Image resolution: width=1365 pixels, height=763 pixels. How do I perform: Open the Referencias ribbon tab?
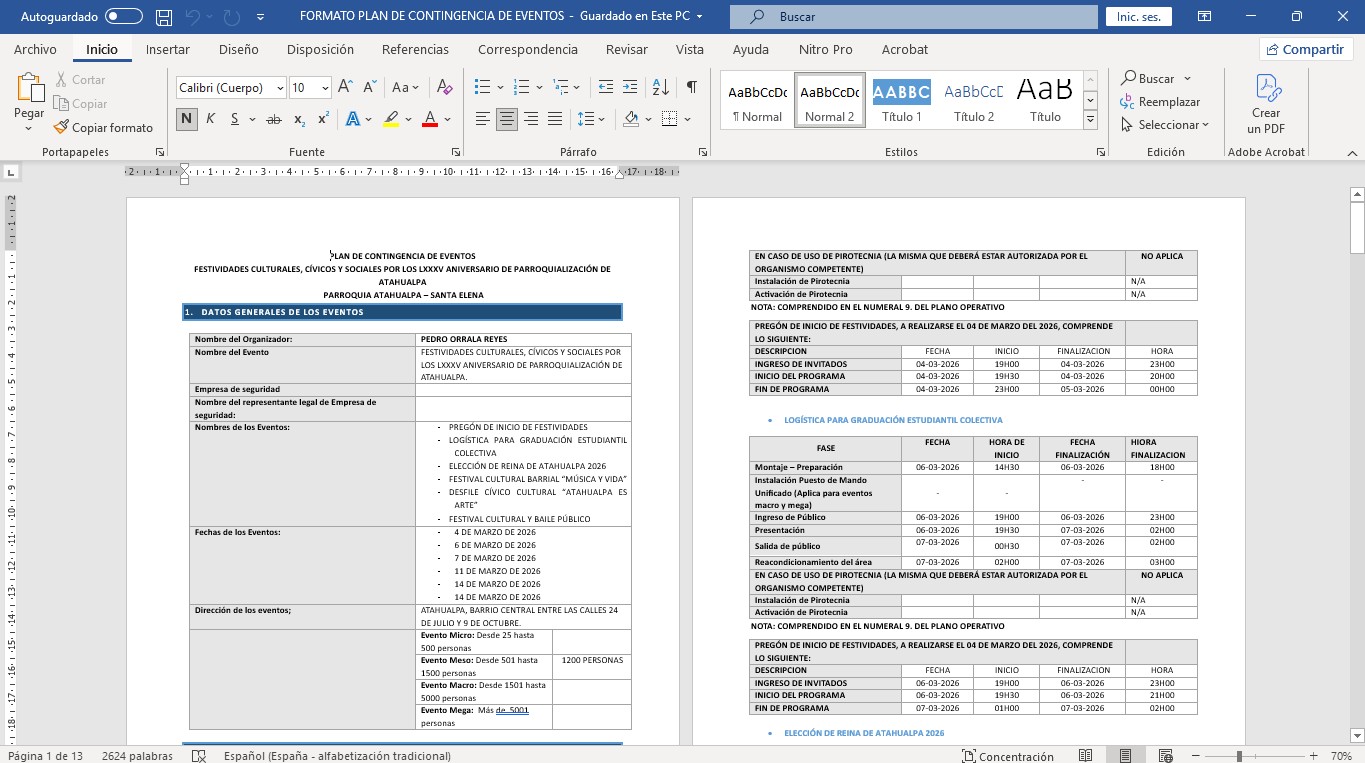pos(415,49)
